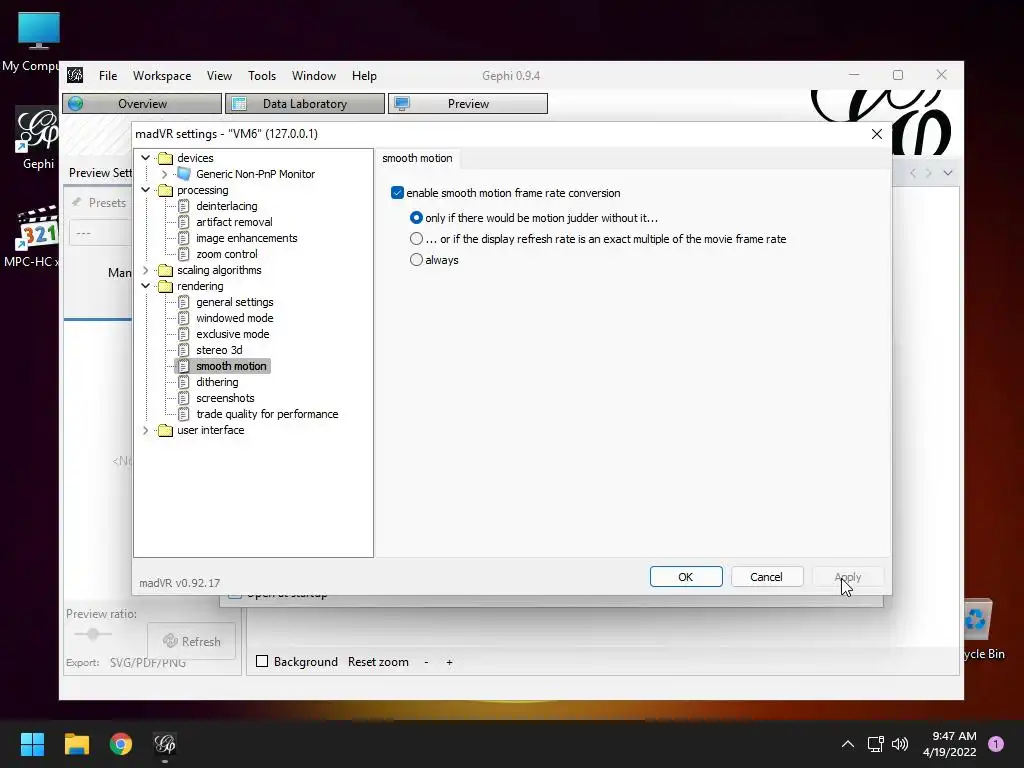Select the 'always' radio option
The width and height of the screenshot is (1024, 768).
pos(416,260)
